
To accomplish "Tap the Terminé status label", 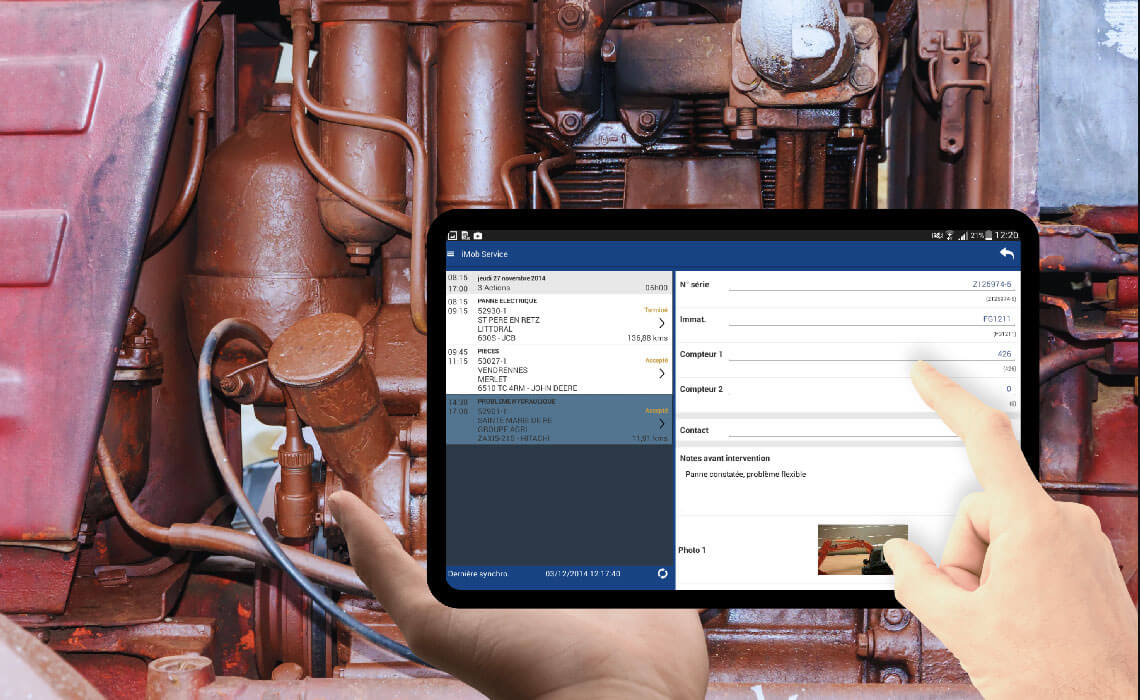I will (x=656, y=310).
